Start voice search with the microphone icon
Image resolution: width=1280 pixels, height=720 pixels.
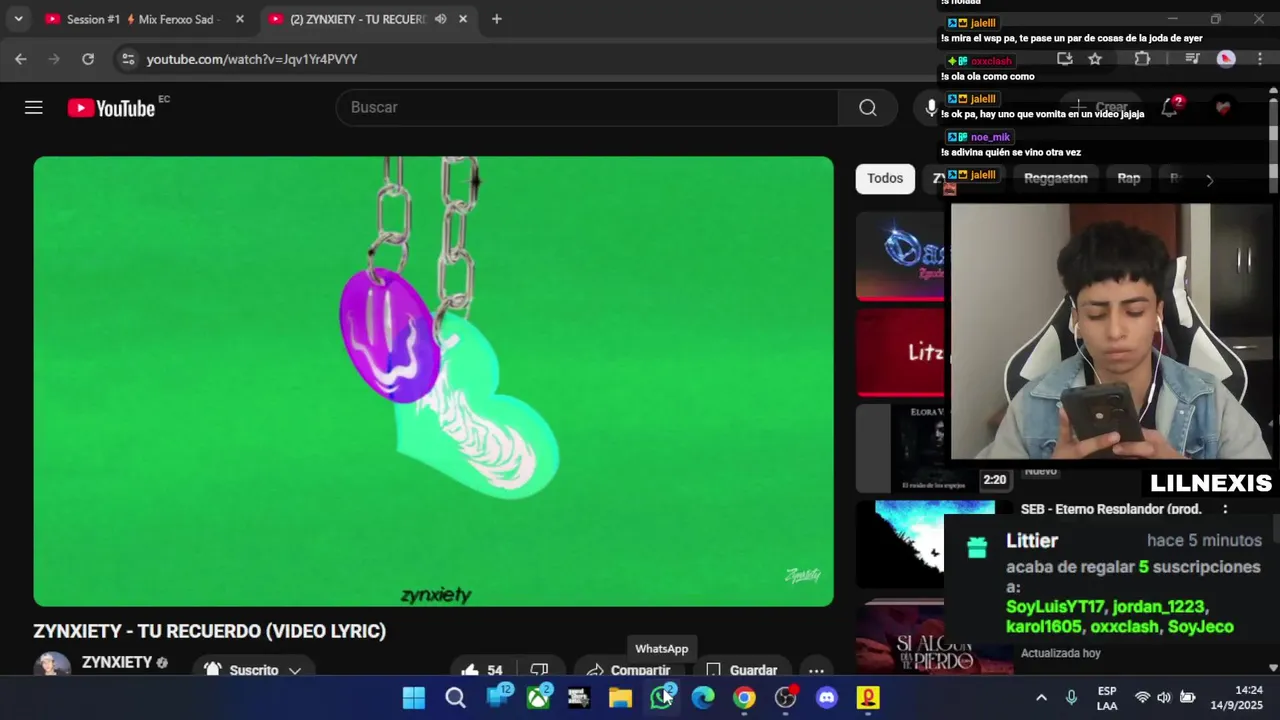point(931,107)
